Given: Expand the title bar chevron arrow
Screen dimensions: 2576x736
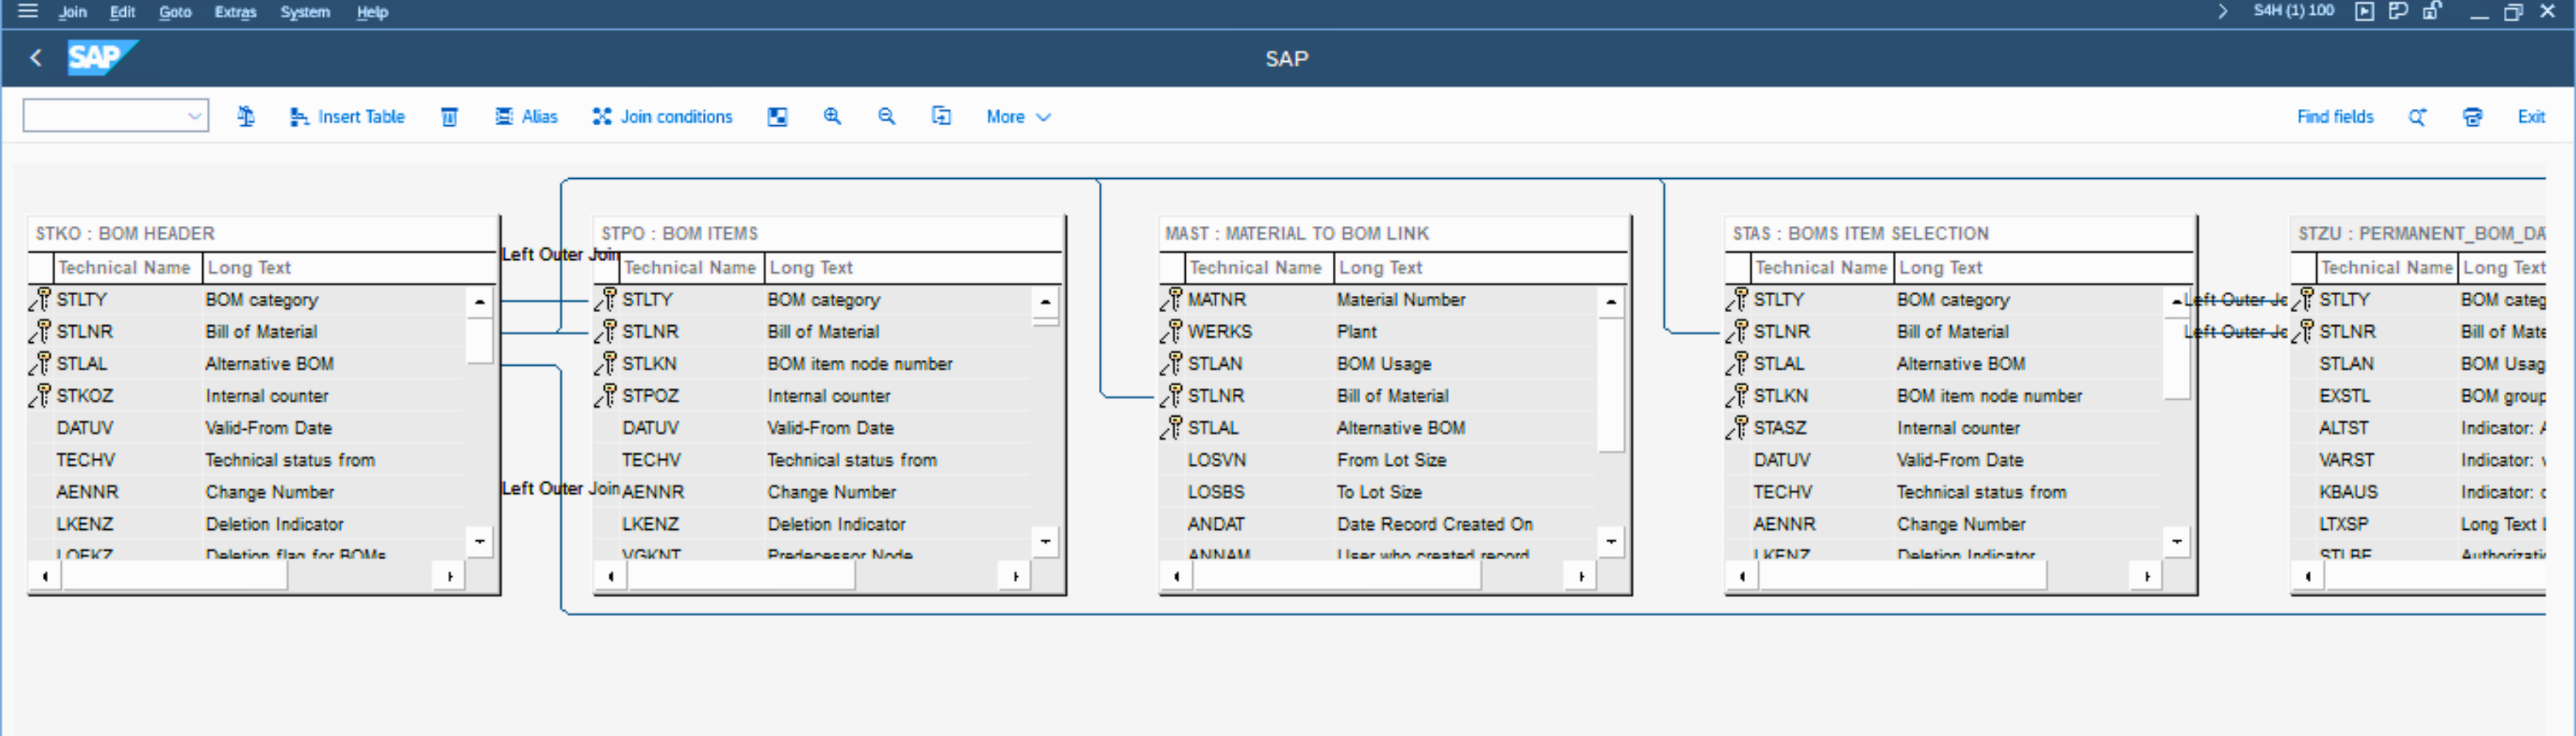Looking at the screenshot, I should coord(2222,11).
